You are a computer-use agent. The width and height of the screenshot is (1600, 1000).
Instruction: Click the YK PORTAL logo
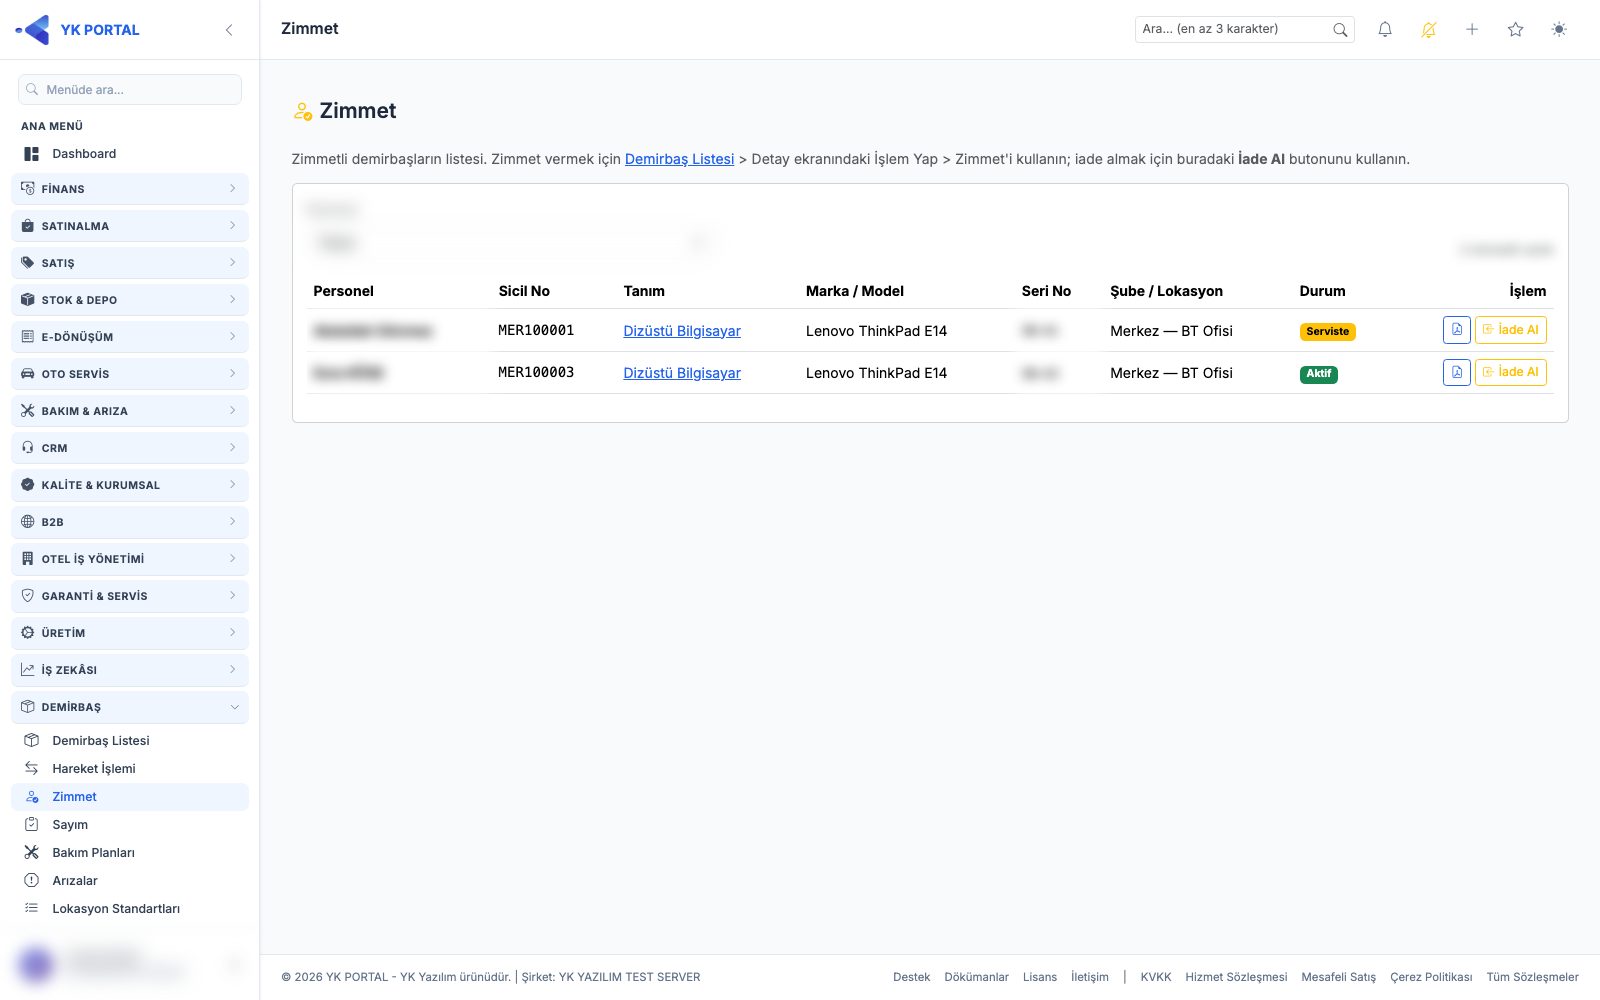[78, 30]
